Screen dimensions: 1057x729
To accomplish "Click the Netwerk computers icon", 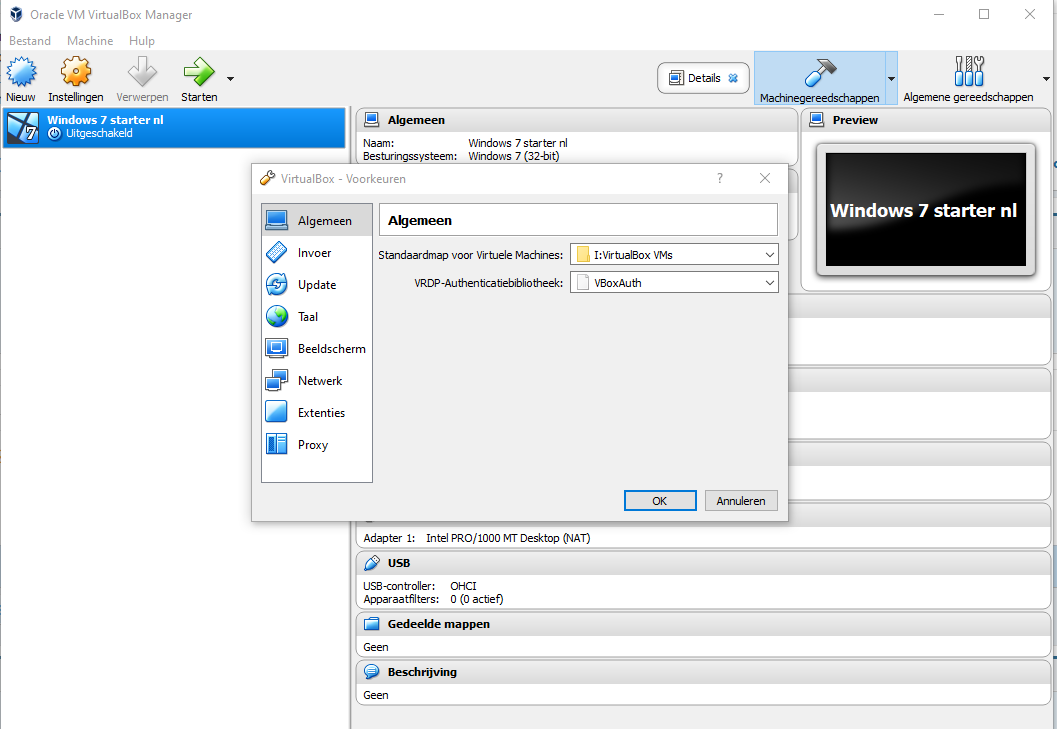I will tap(276, 380).
